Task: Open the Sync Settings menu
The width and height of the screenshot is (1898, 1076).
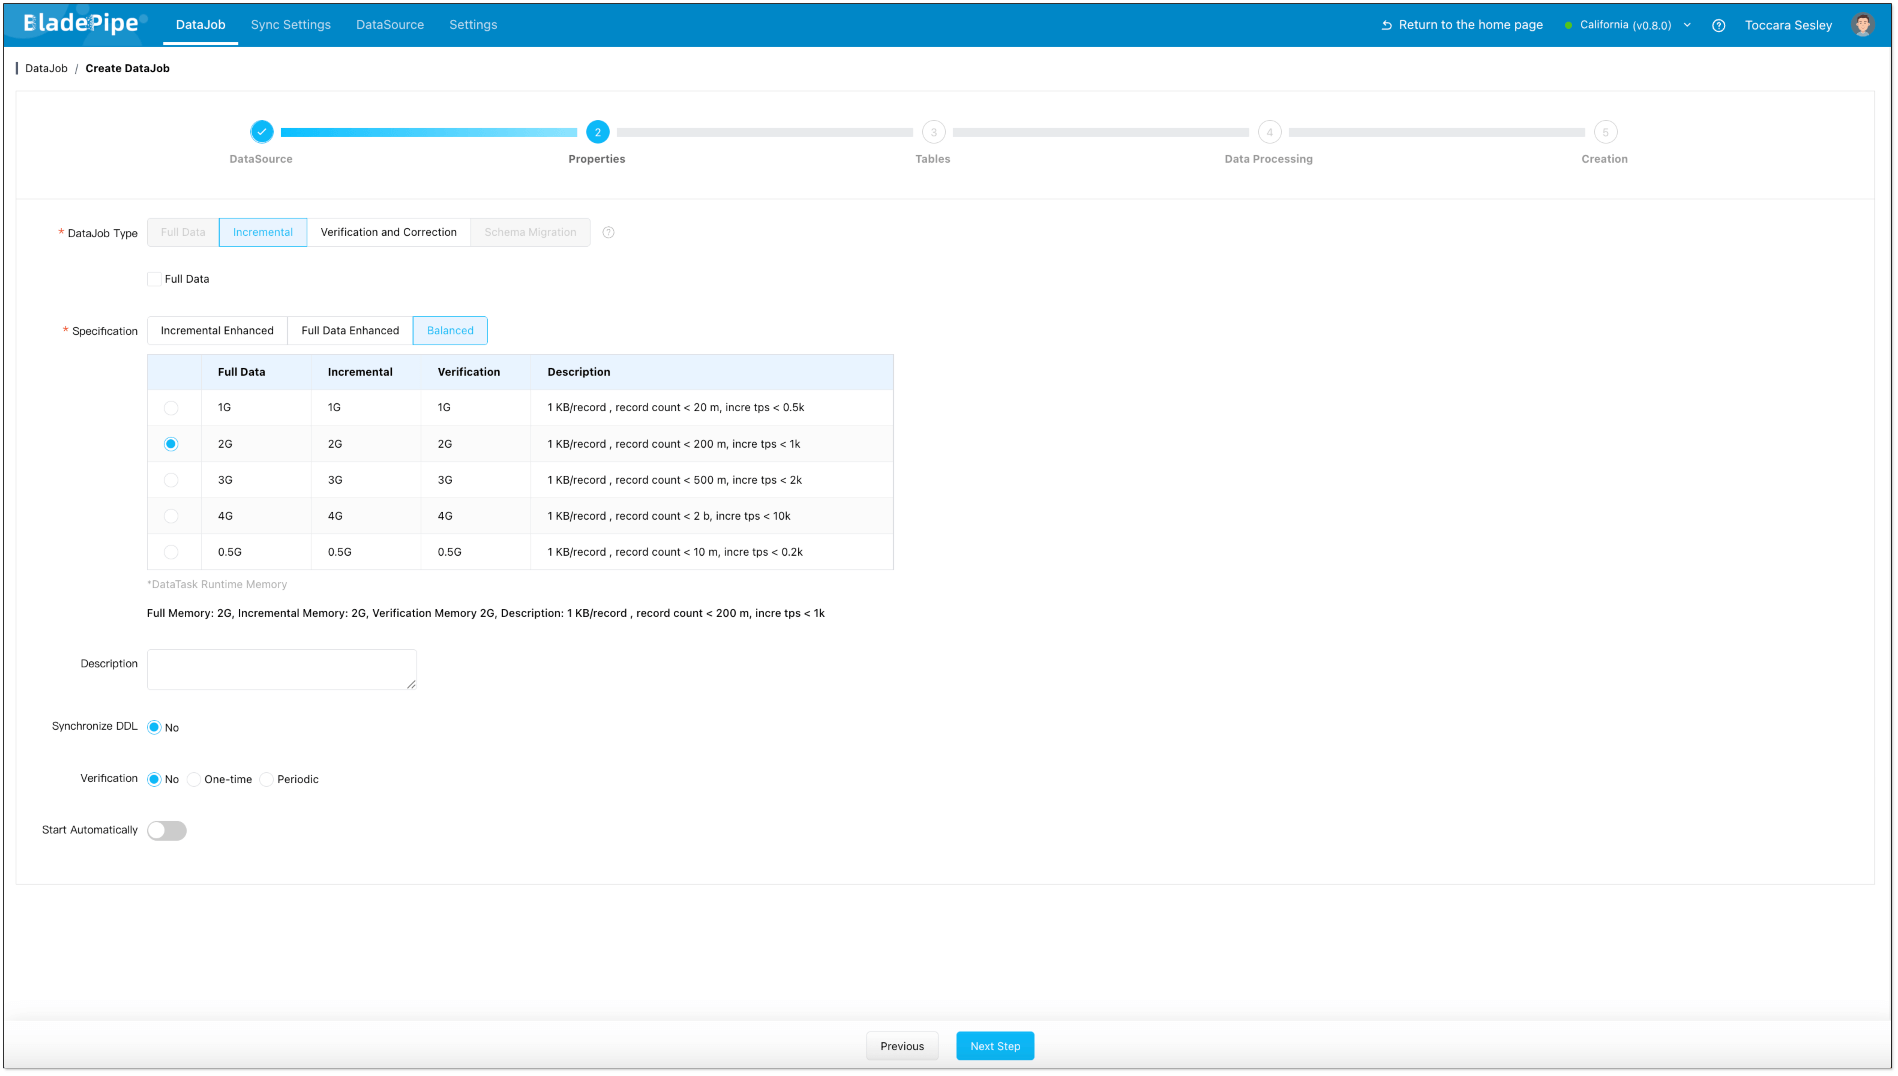Action: pyautogui.click(x=290, y=25)
